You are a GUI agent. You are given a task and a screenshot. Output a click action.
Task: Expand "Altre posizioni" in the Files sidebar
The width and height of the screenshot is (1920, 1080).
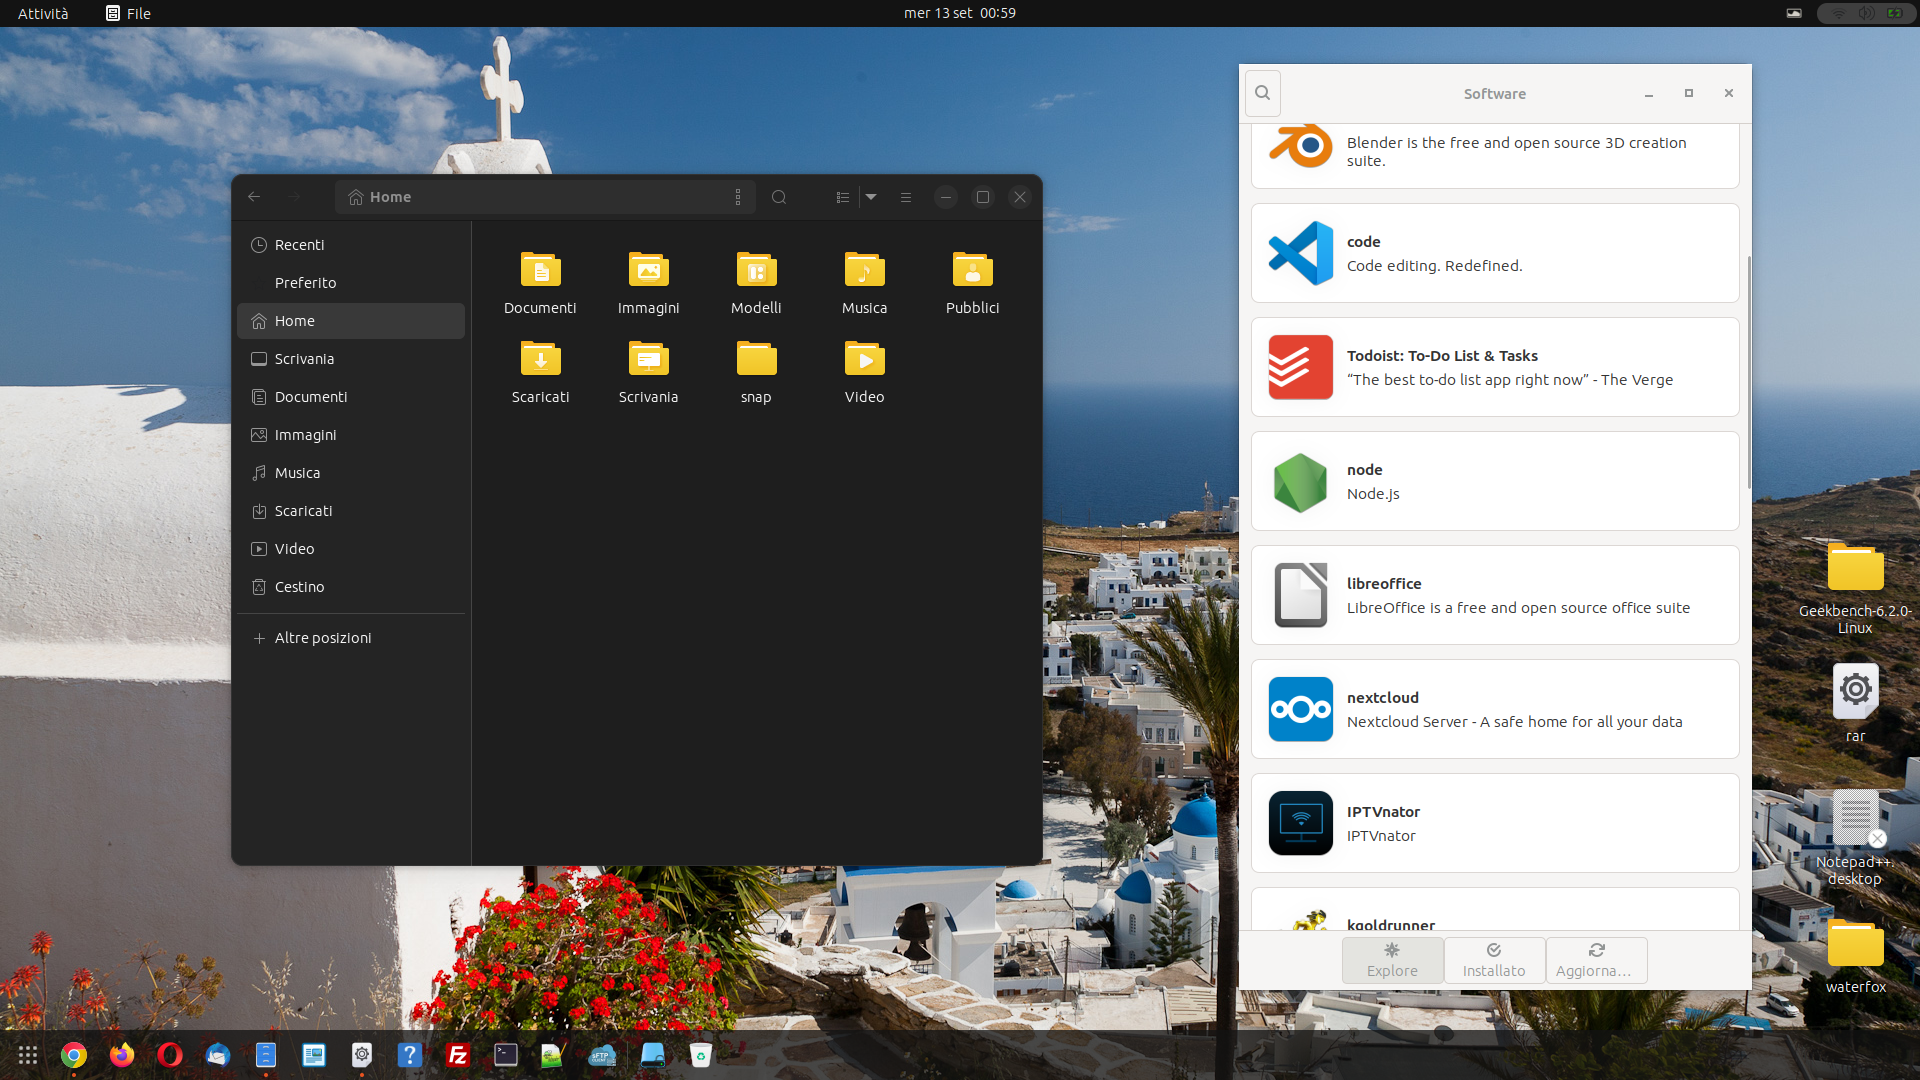point(322,637)
